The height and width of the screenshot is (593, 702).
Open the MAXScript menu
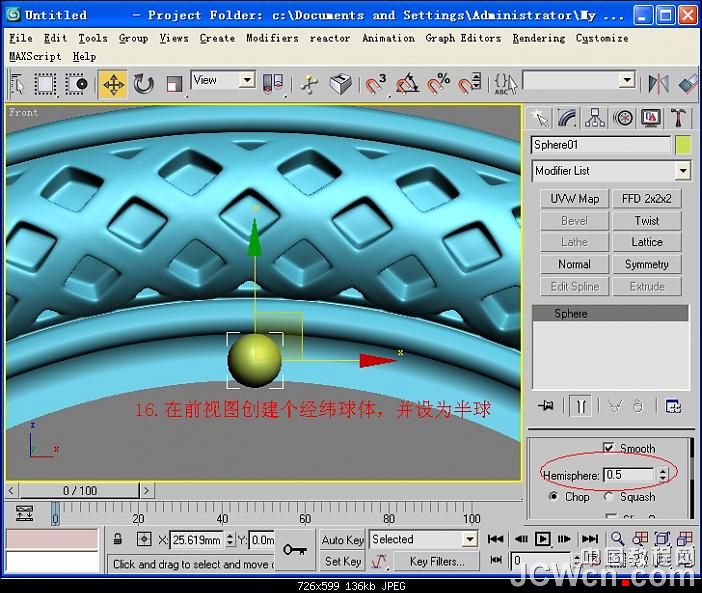tap(35, 56)
